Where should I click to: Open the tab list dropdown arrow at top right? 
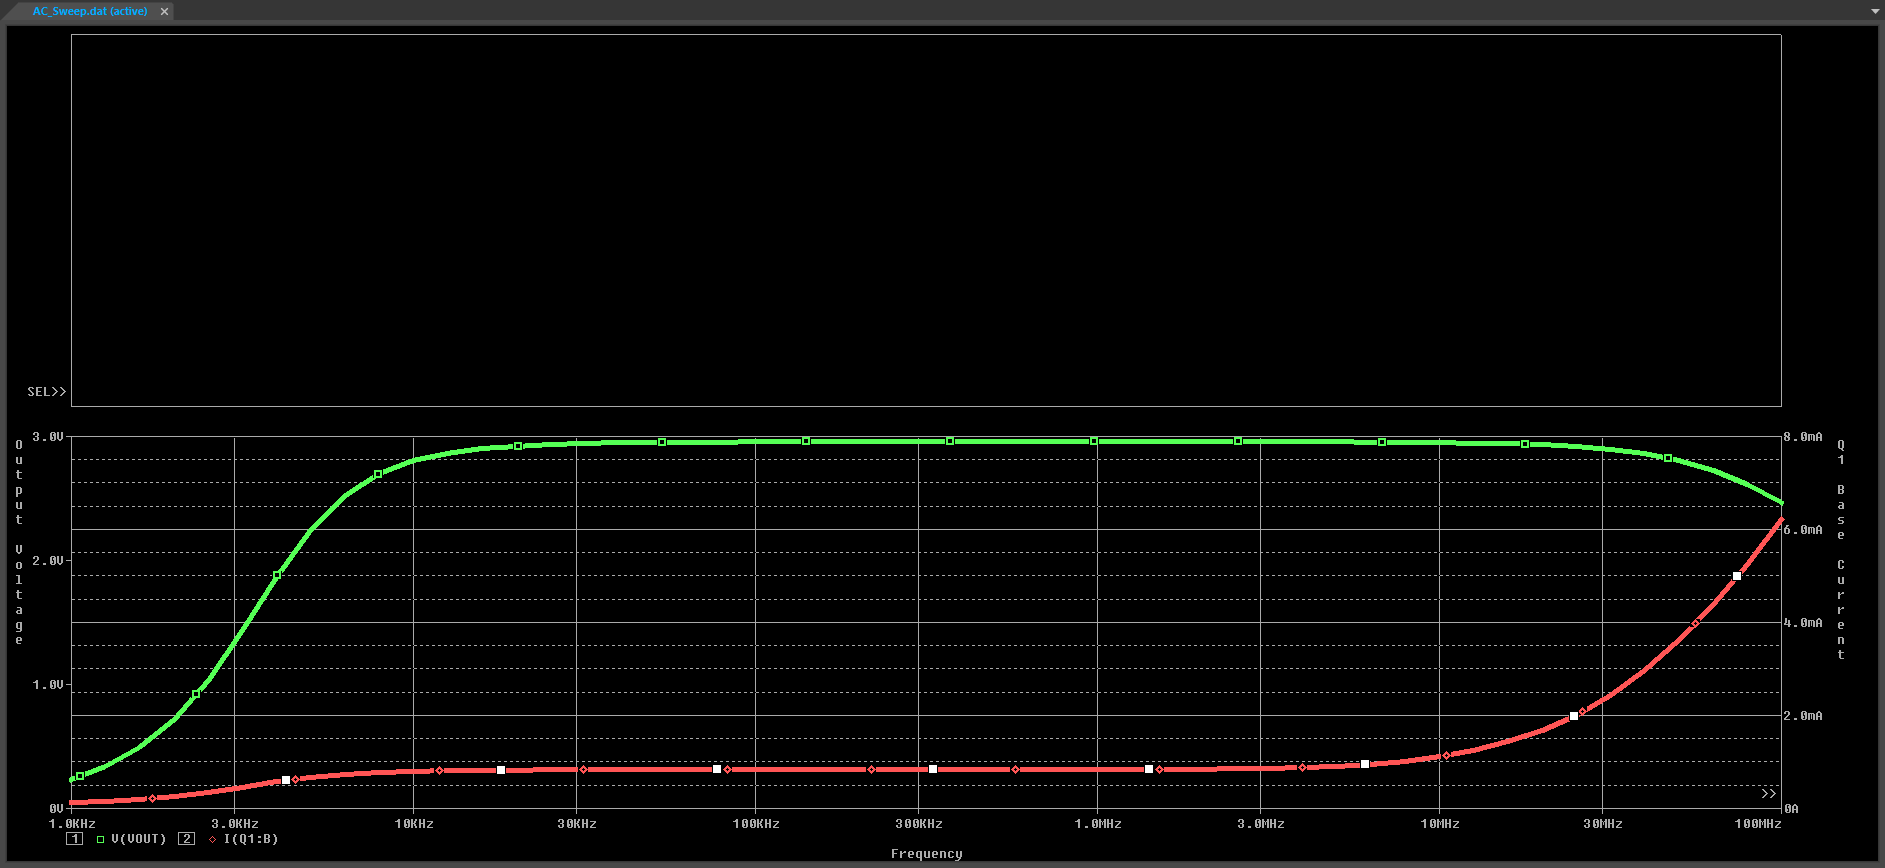1875,11
